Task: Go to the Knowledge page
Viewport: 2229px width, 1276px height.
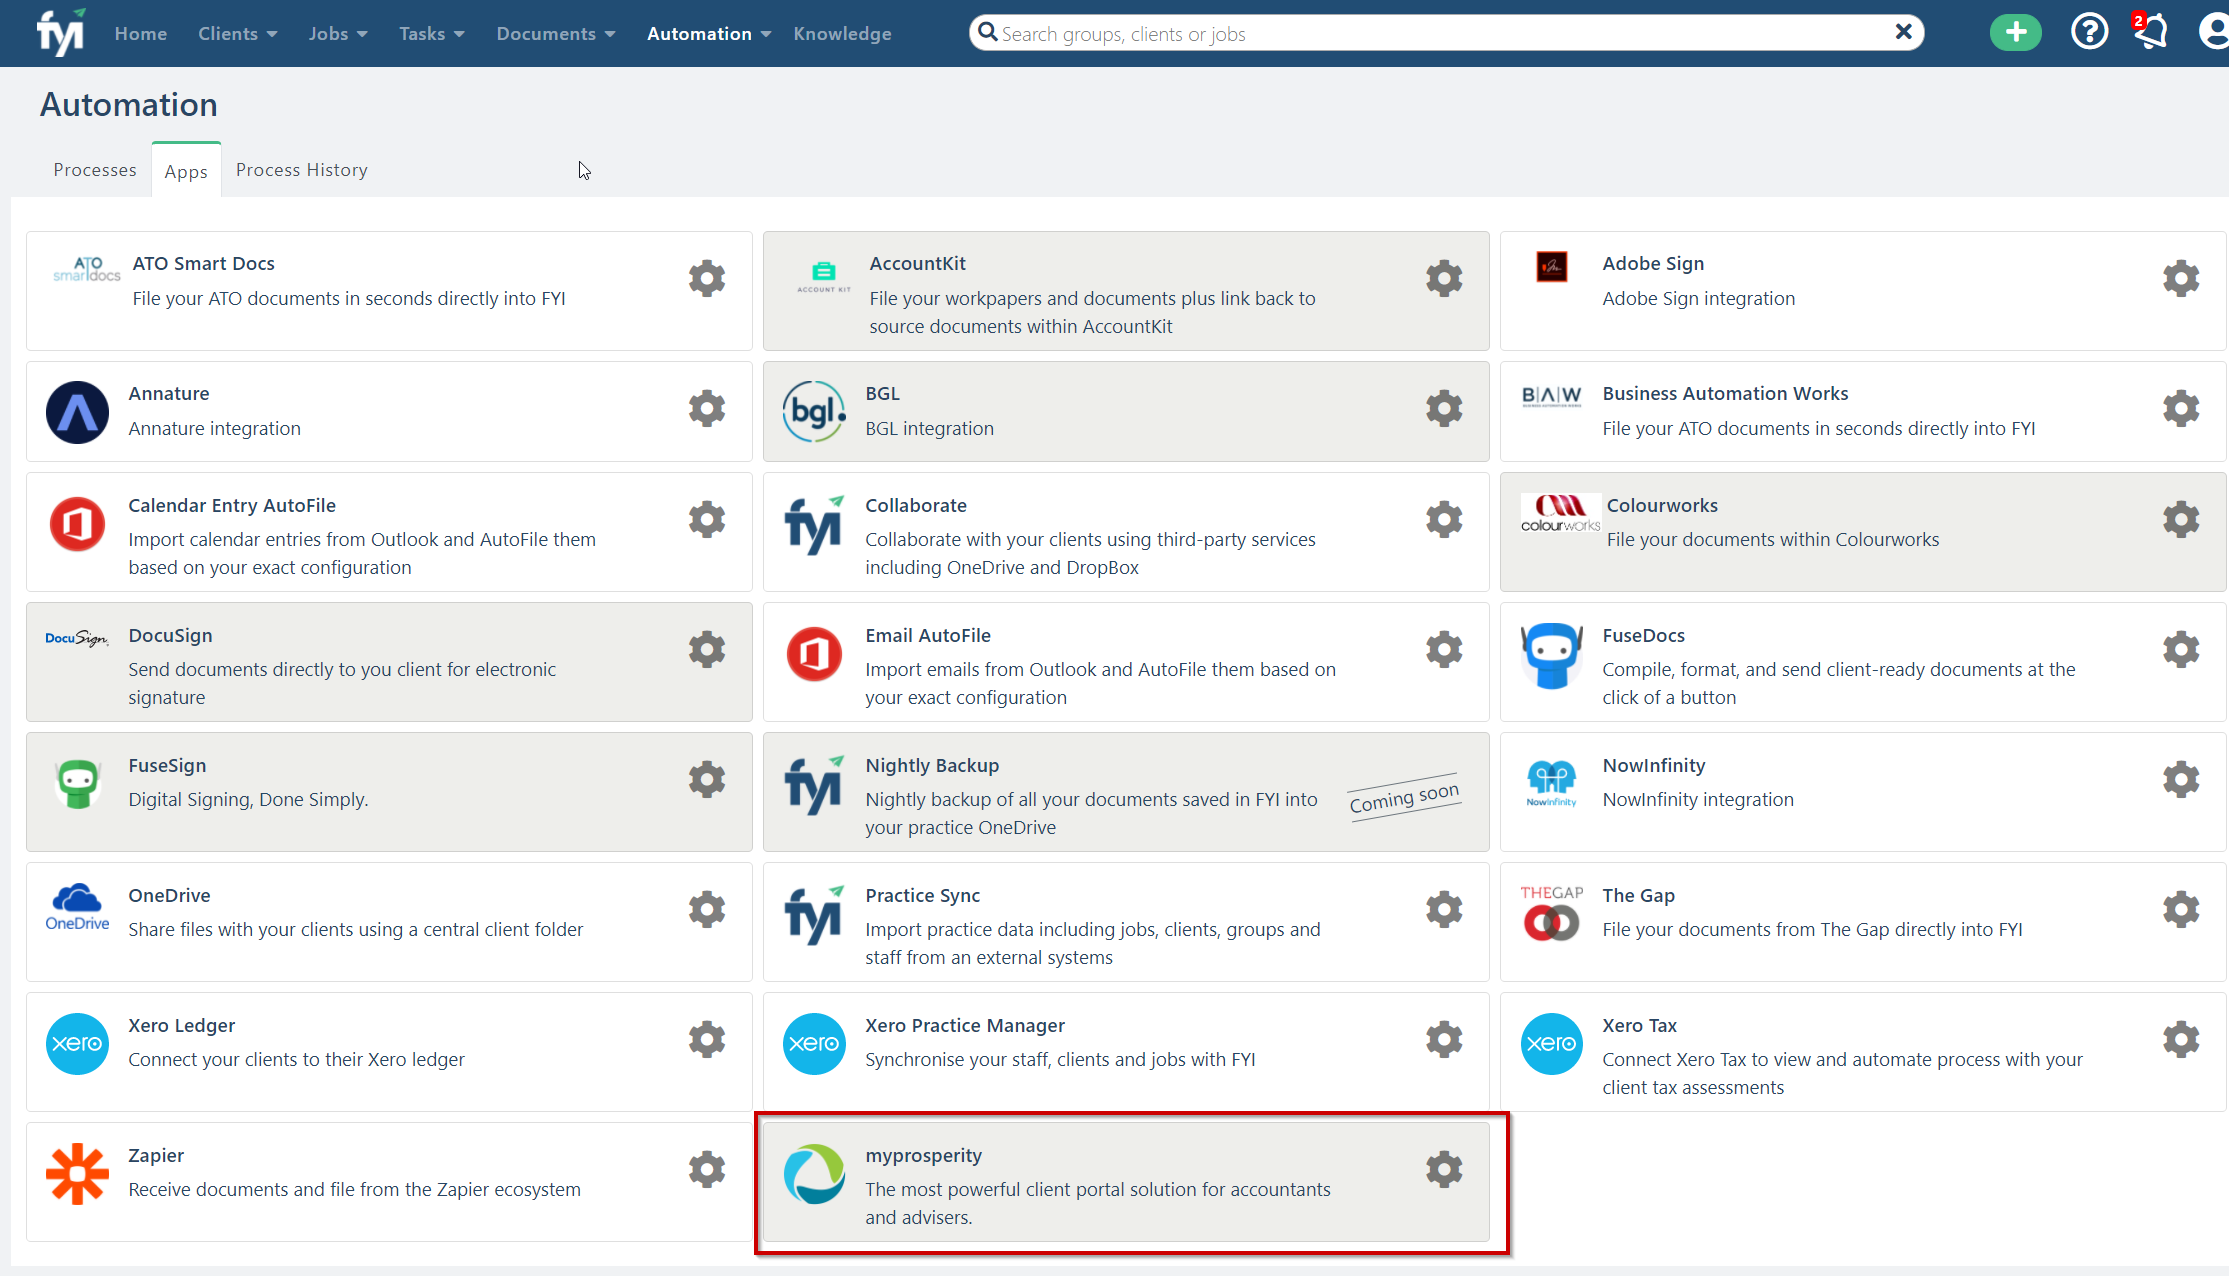Action: pyautogui.click(x=842, y=34)
